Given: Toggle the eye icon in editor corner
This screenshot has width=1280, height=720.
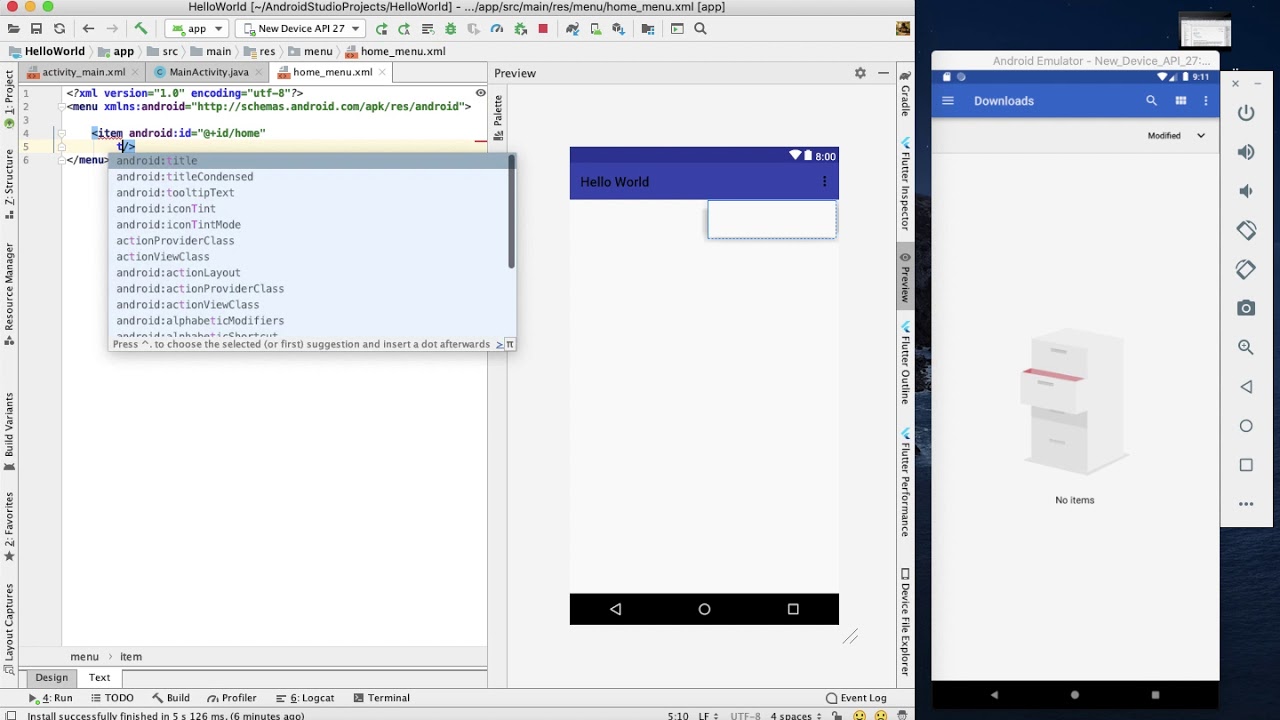Looking at the screenshot, I should (x=480, y=93).
